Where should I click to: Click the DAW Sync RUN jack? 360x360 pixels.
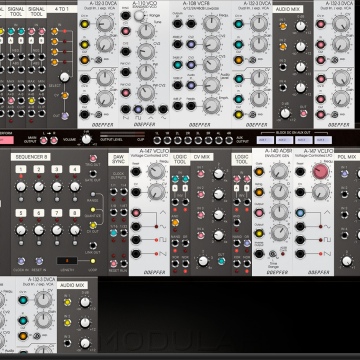click(x=124, y=264)
